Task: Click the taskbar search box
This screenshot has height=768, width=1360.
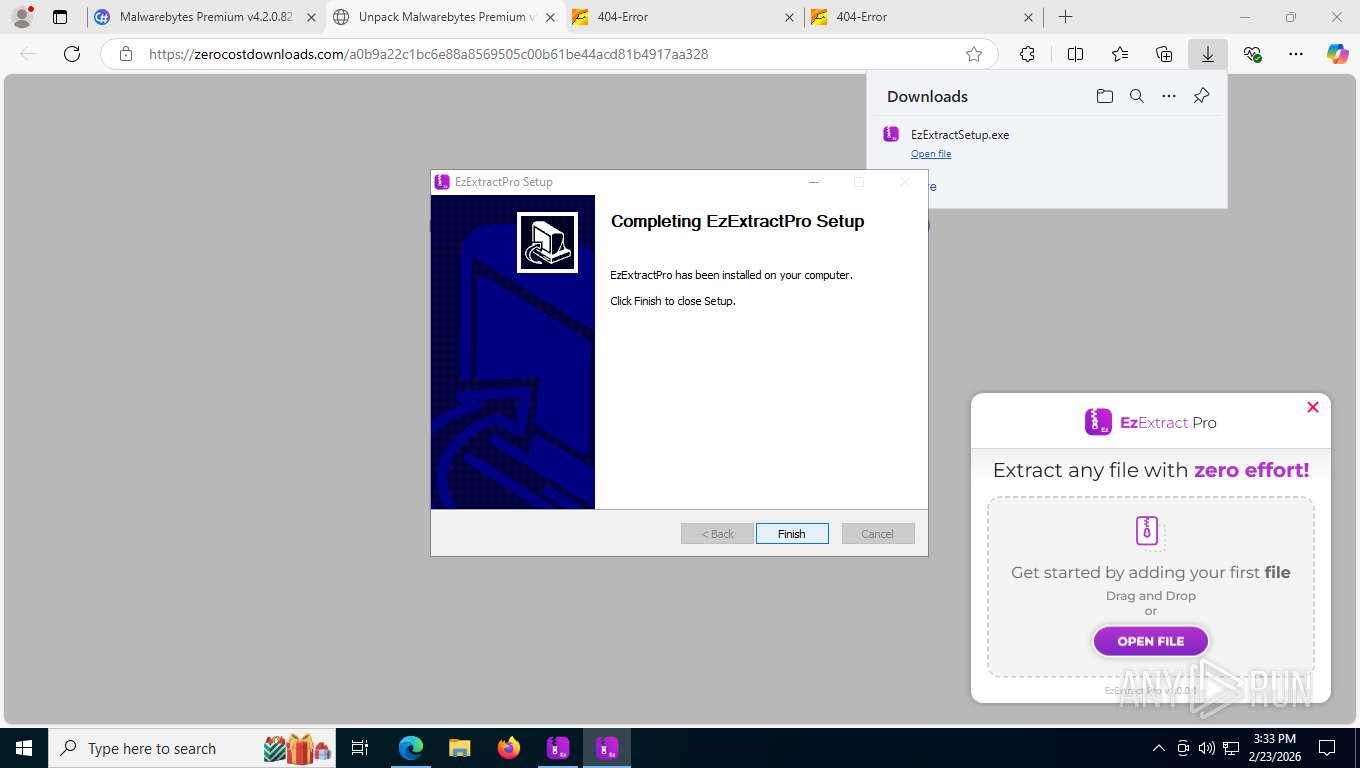Action: [193, 748]
